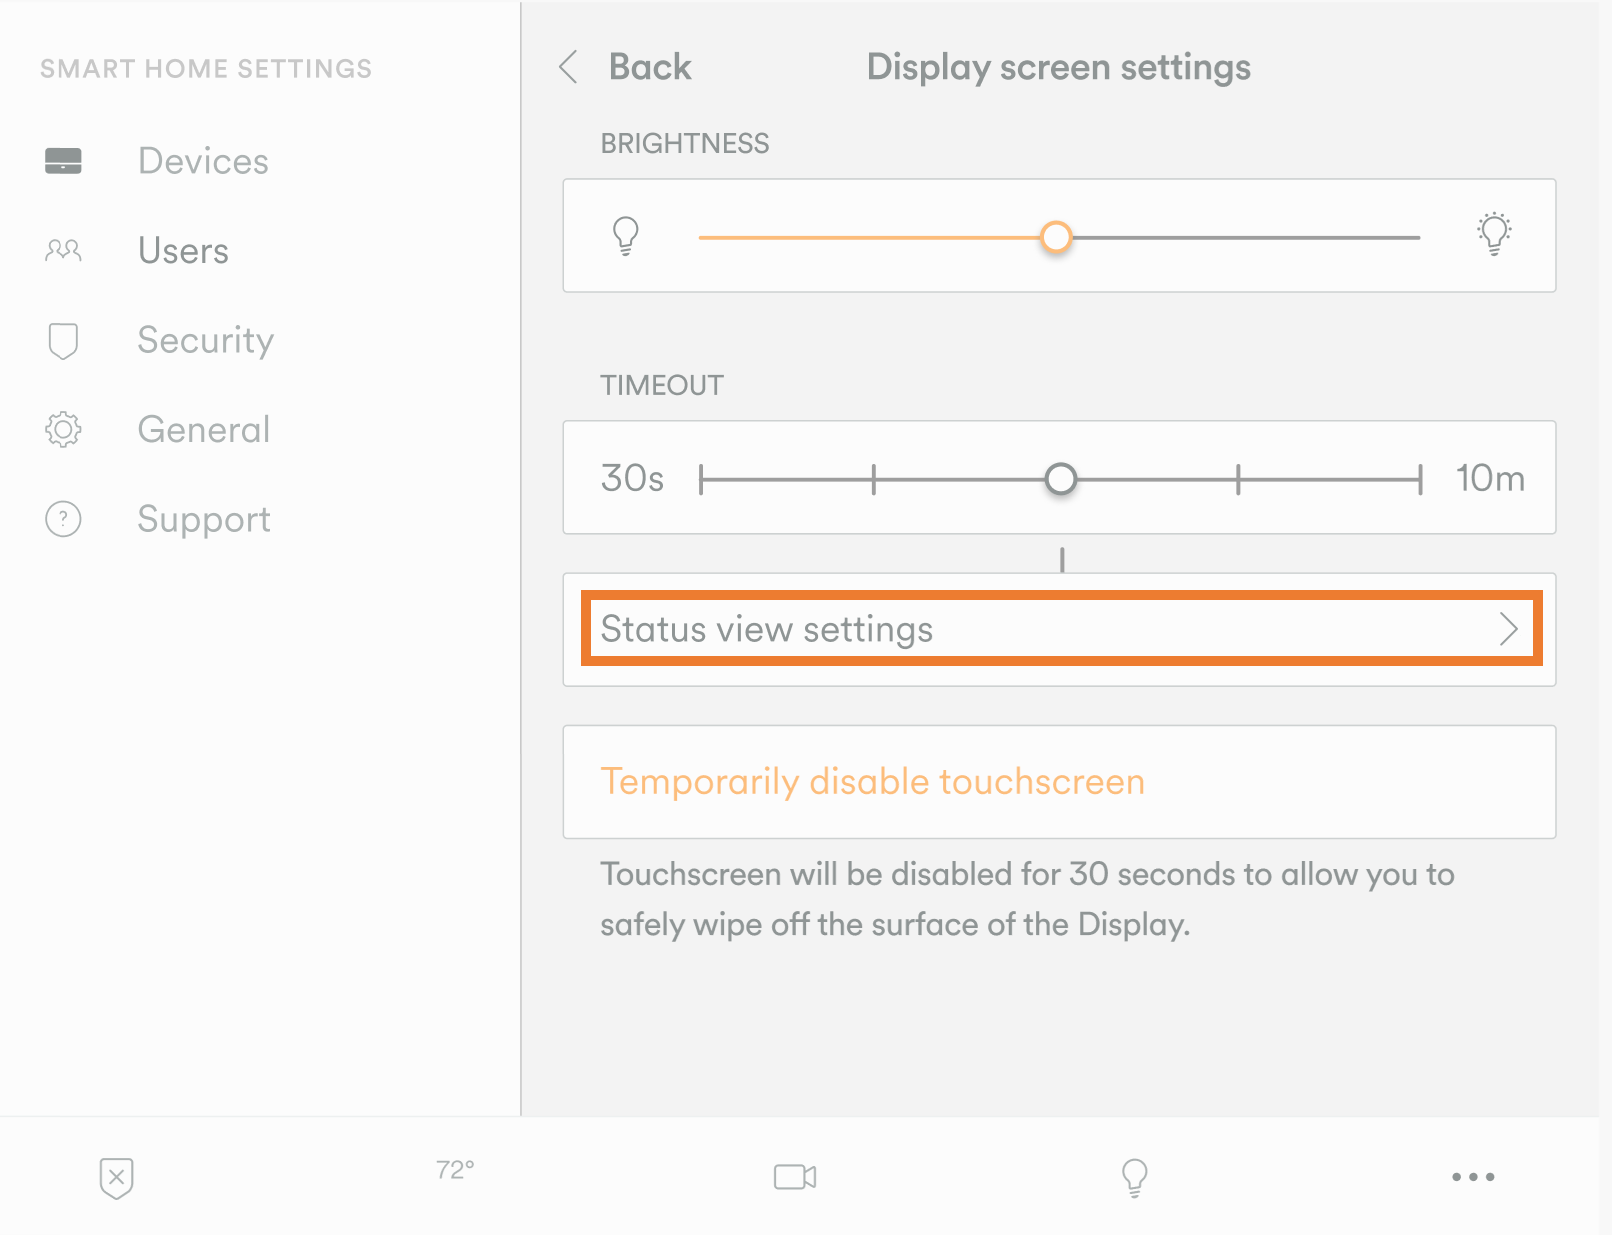Tap the dim bulb icon for minimum brightness
This screenshot has width=1612, height=1235.
(625, 236)
